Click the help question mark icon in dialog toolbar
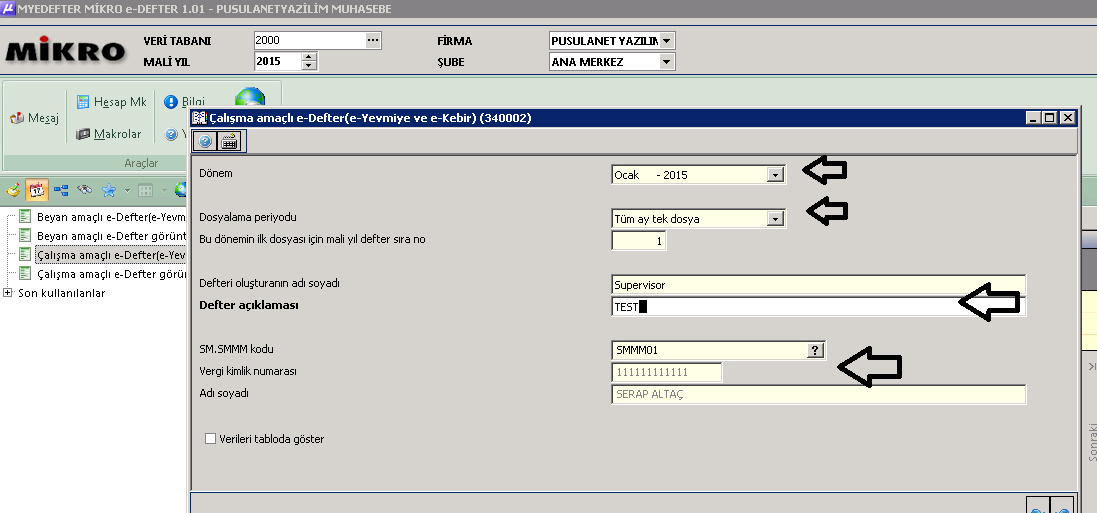This screenshot has width=1097, height=513. [205, 141]
